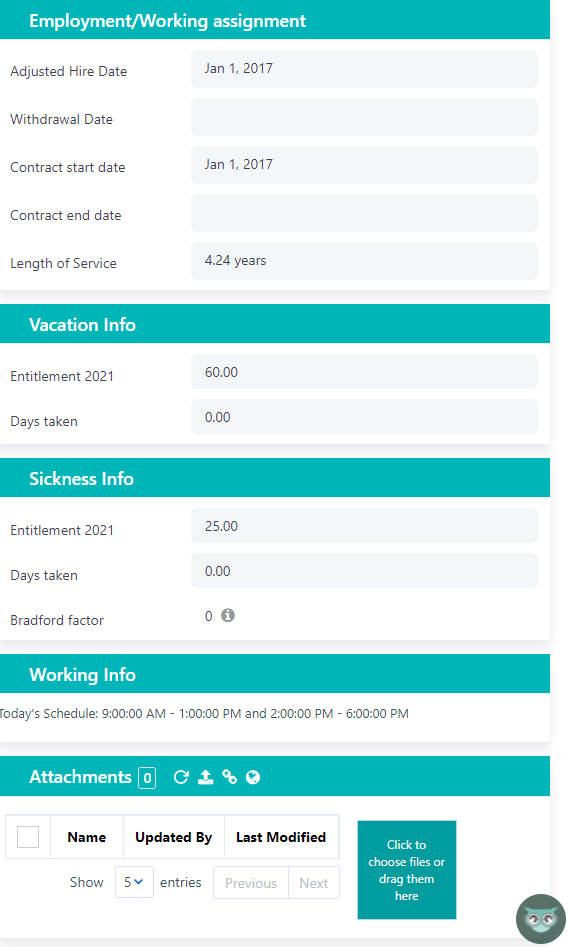Go to Previous attachments page
Screen dimensions: 569x947
(x=251, y=883)
